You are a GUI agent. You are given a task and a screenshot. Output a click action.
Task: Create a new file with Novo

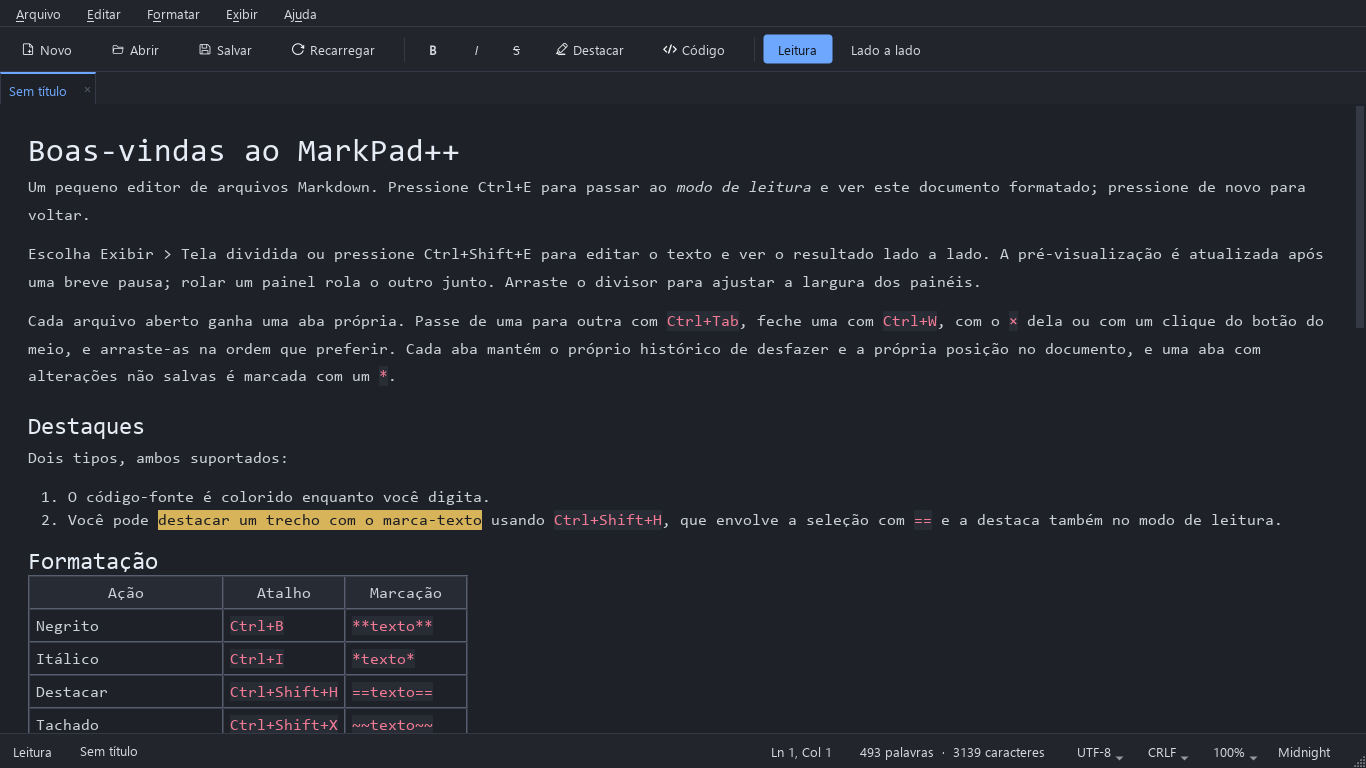47,50
